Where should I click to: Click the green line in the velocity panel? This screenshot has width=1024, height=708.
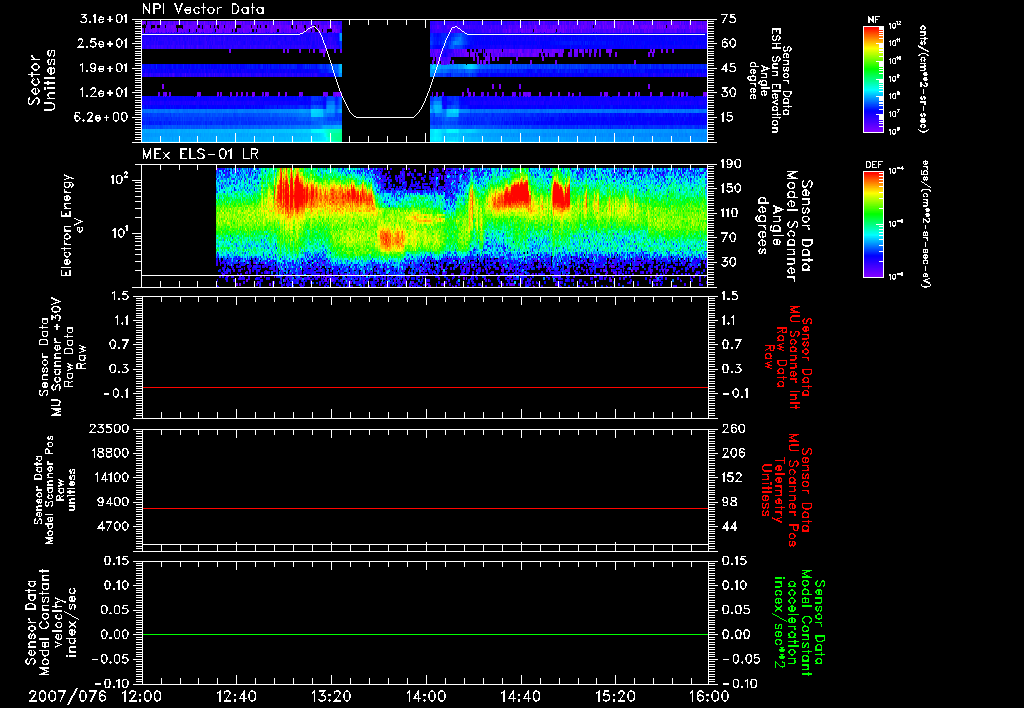click(x=425, y=634)
